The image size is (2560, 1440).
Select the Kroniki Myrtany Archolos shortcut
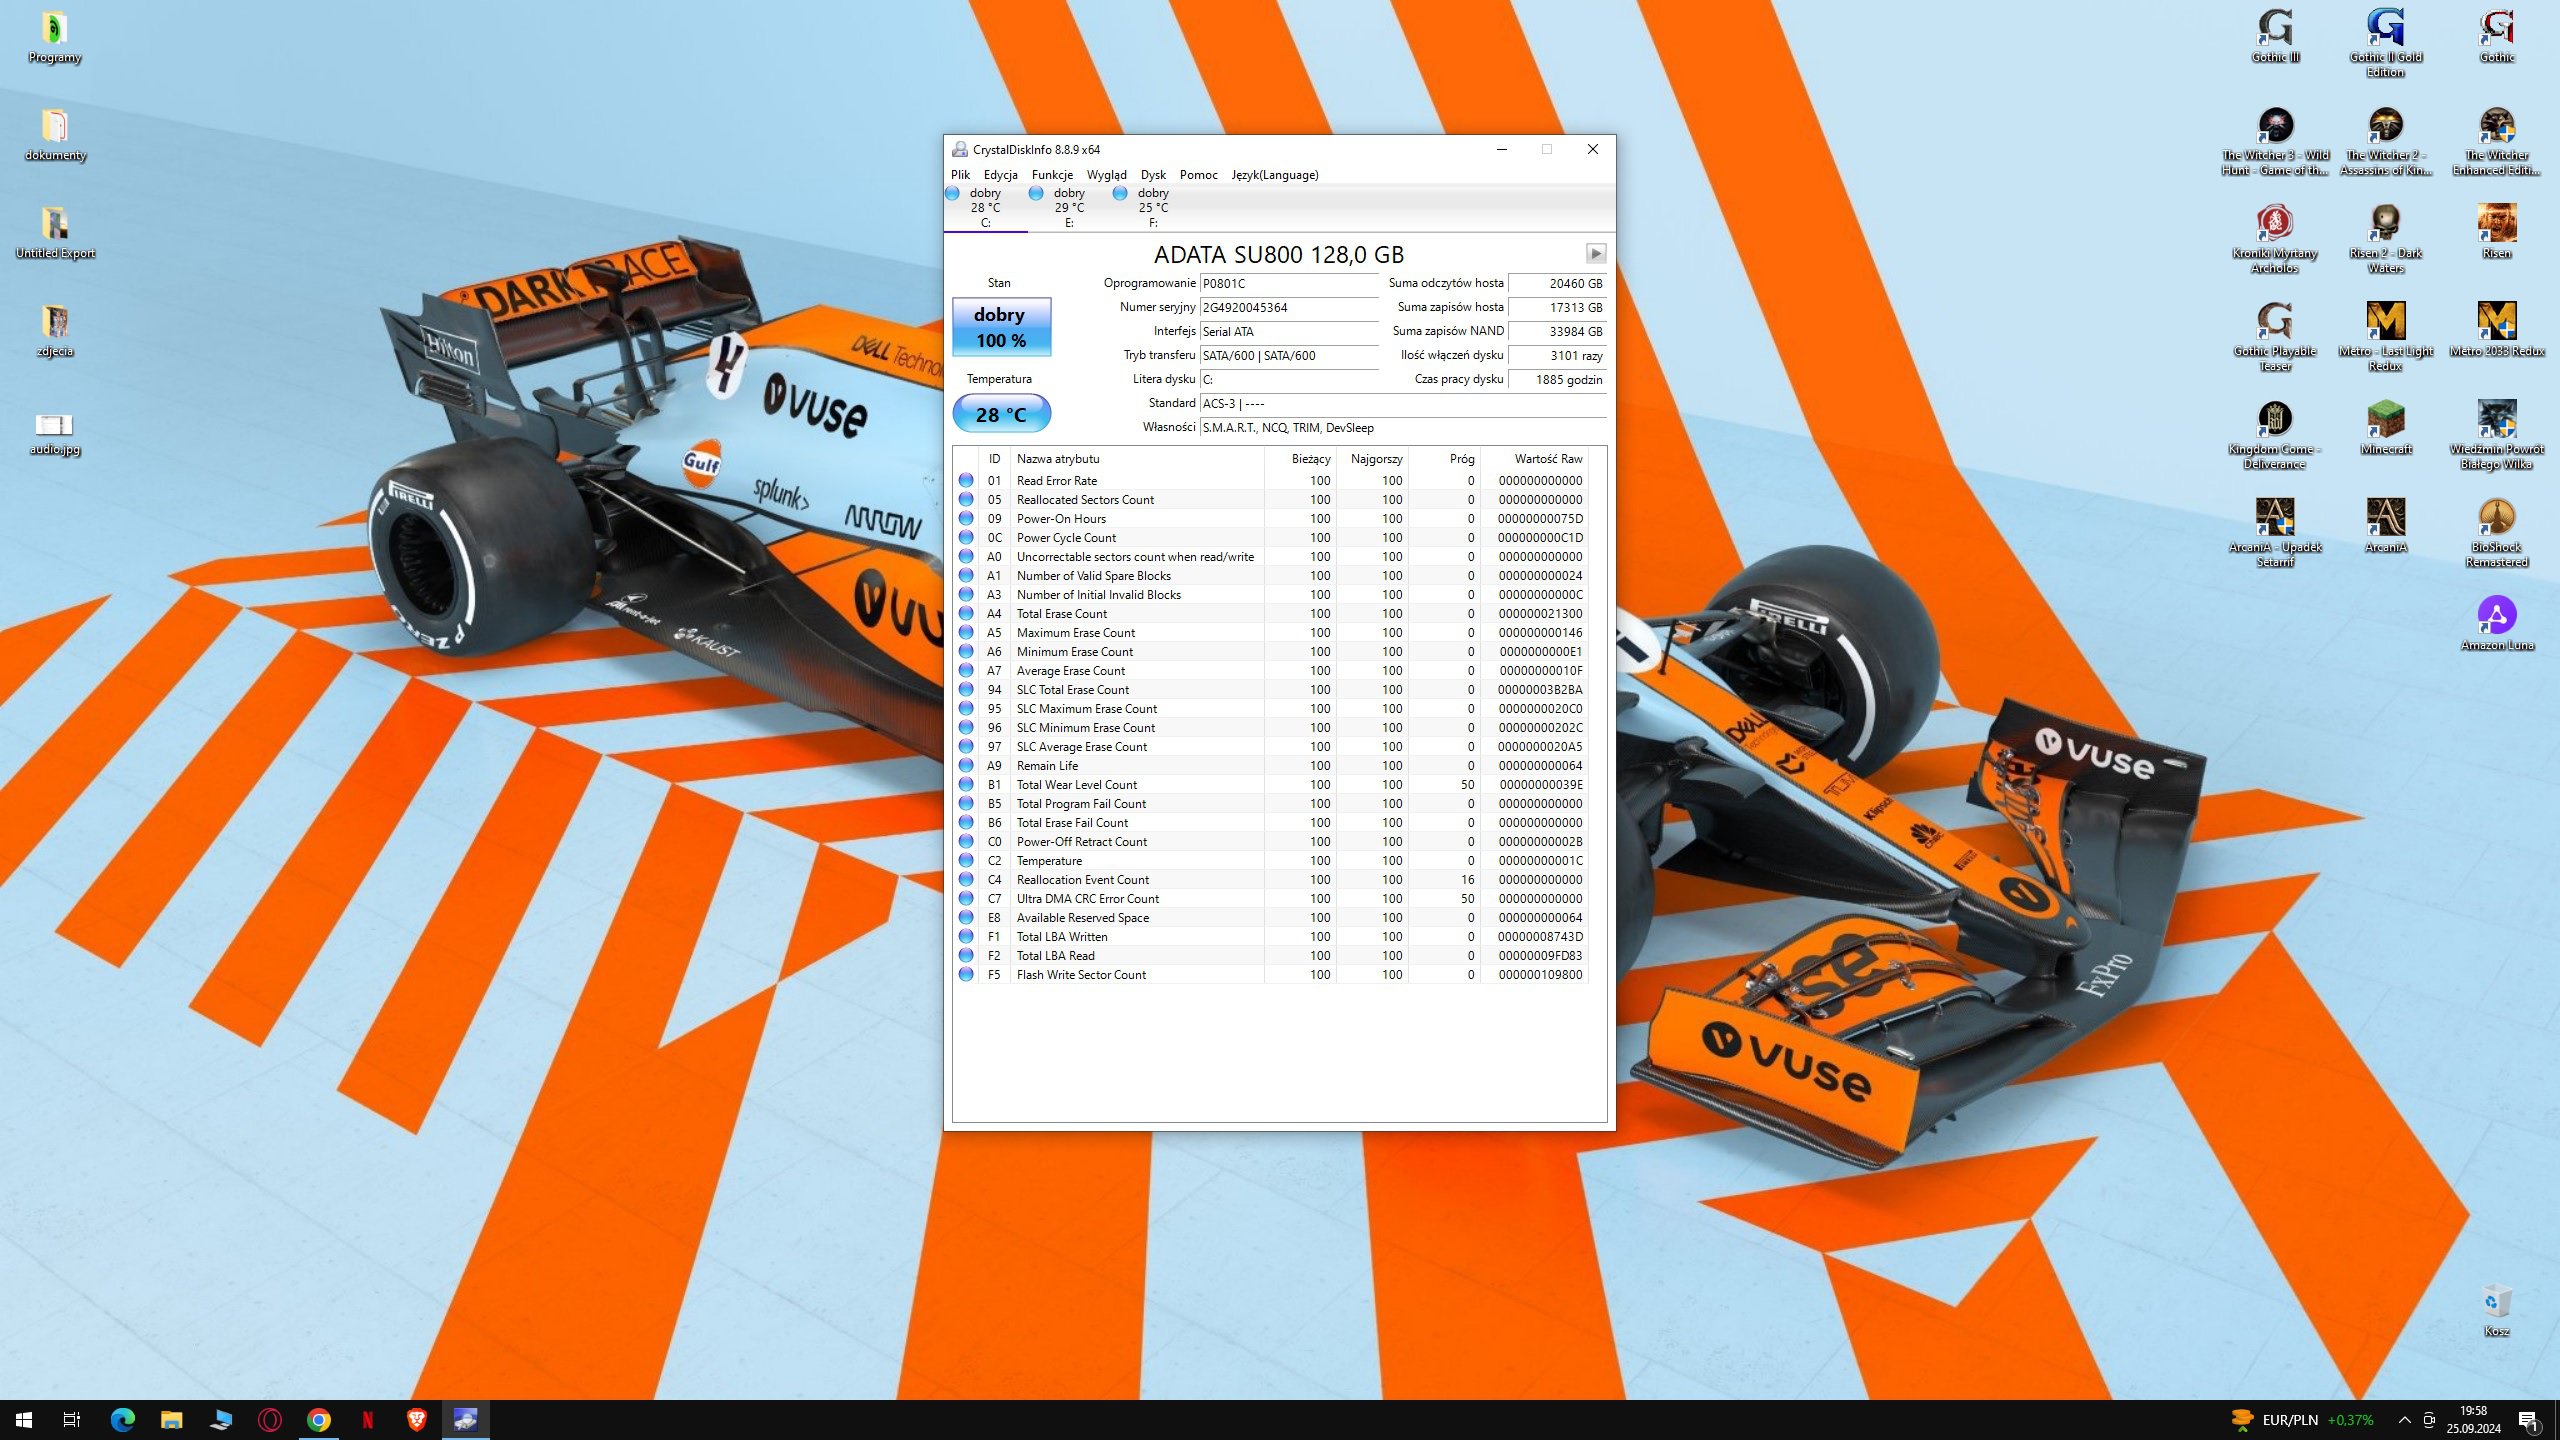coord(2275,240)
